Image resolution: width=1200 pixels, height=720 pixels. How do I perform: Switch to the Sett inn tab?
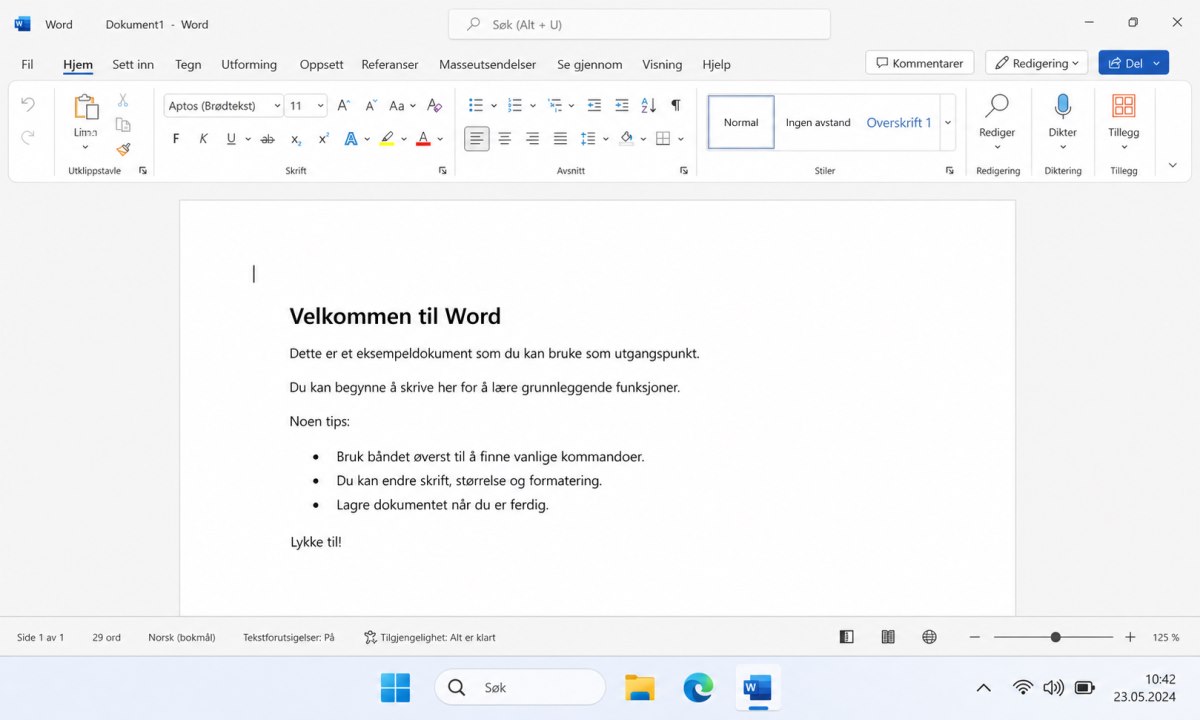(133, 64)
